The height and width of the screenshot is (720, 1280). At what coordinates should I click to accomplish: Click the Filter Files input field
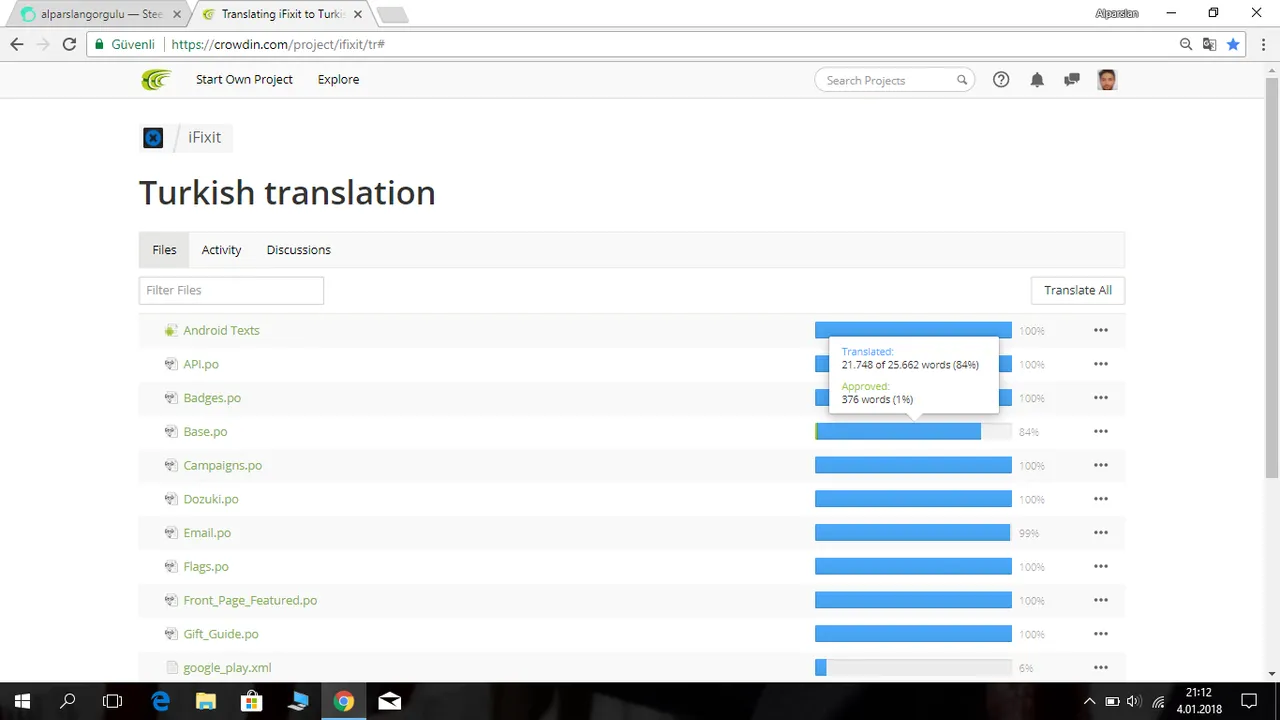click(231, 290)
